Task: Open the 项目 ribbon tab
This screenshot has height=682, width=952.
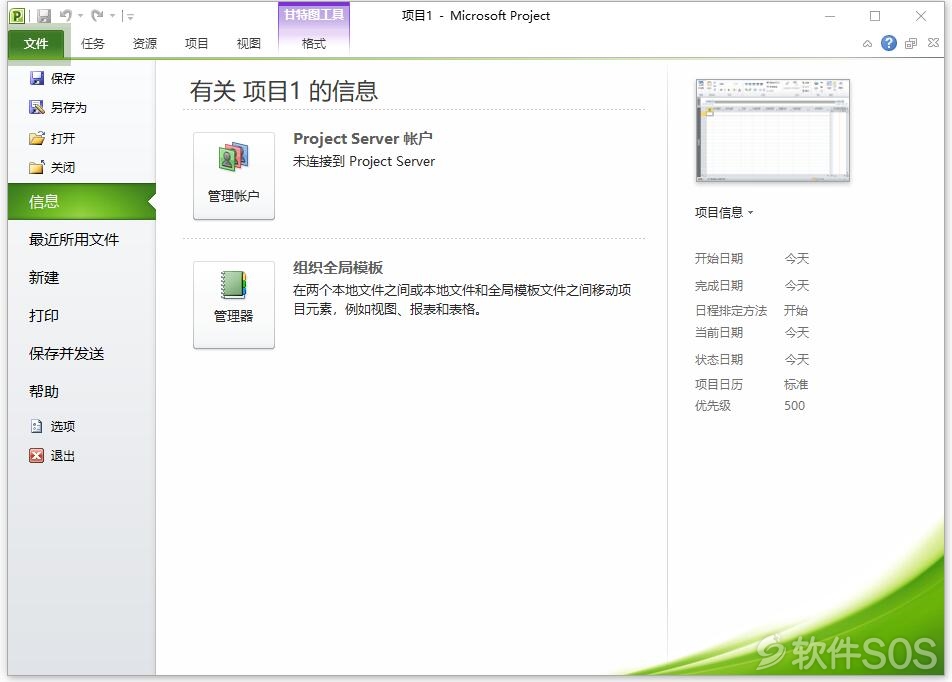Action: [196, 44]
